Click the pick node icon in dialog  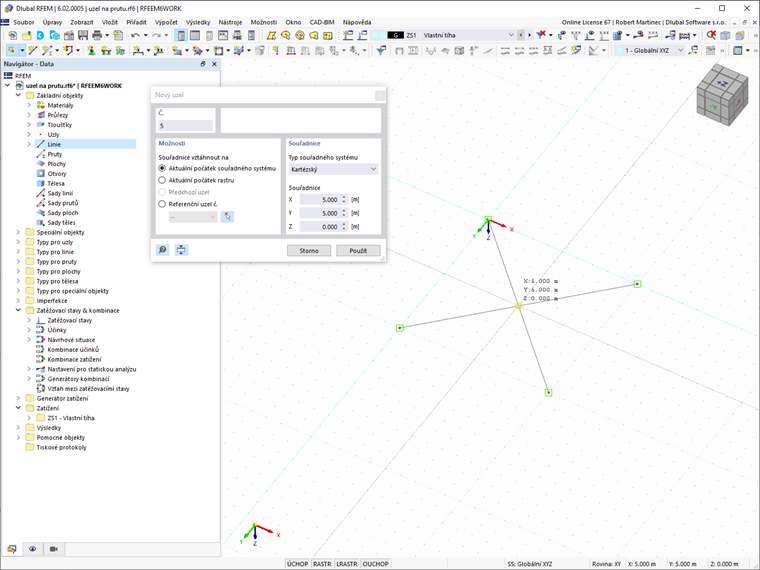point(227,217)
